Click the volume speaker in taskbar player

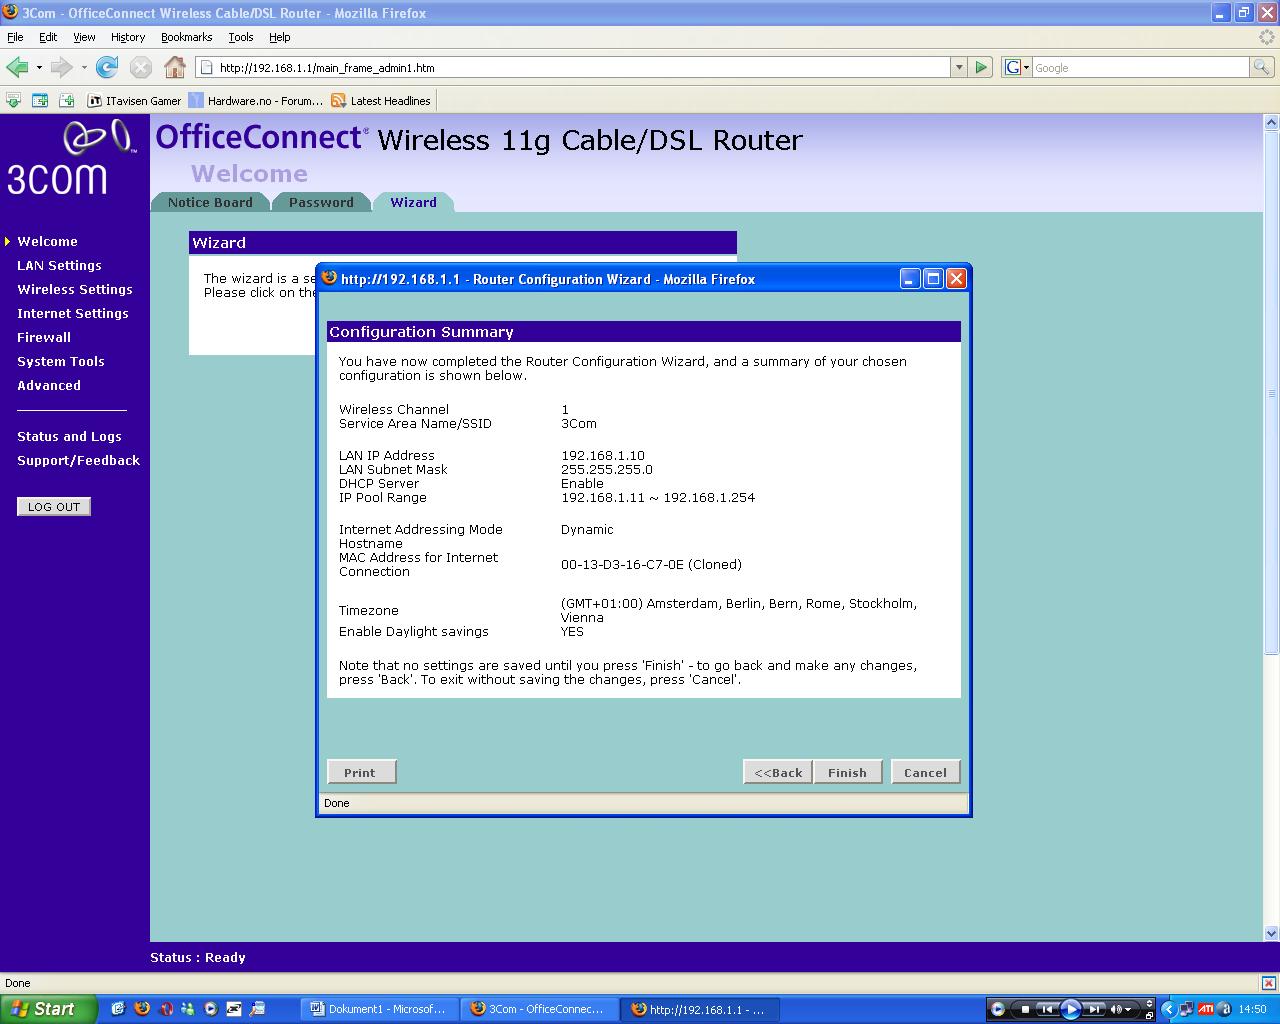pos(1116,1009)
